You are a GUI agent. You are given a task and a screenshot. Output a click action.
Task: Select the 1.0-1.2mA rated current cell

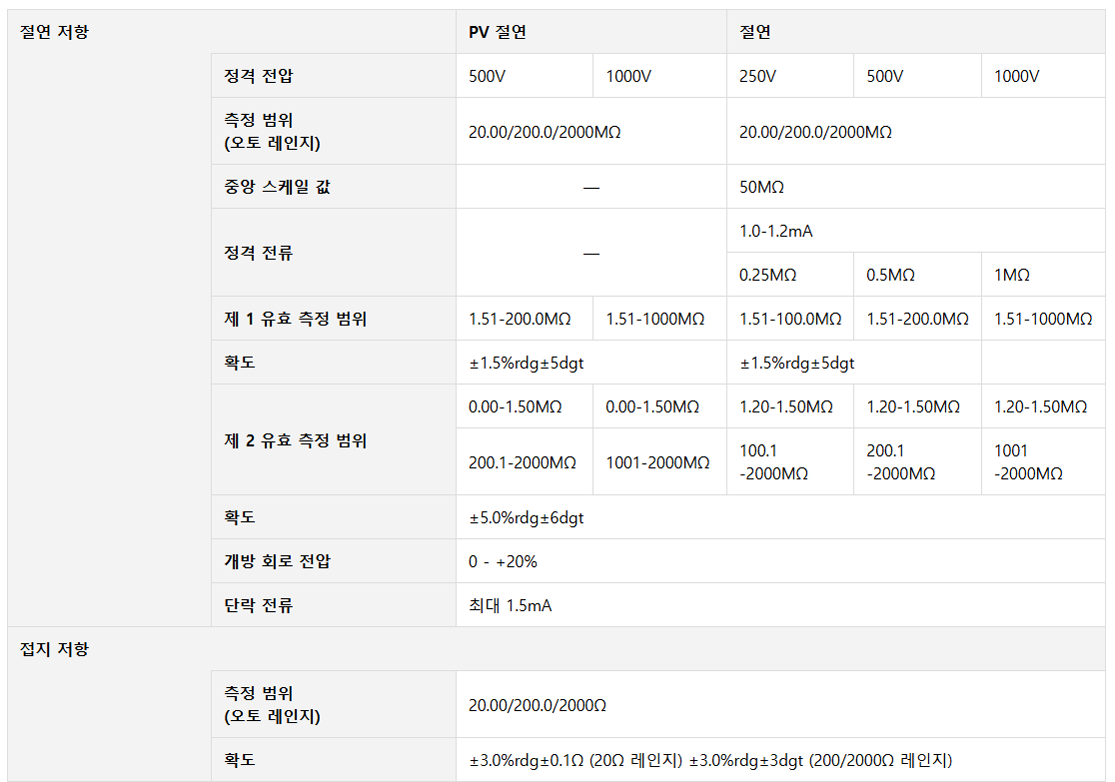[776, 231]
